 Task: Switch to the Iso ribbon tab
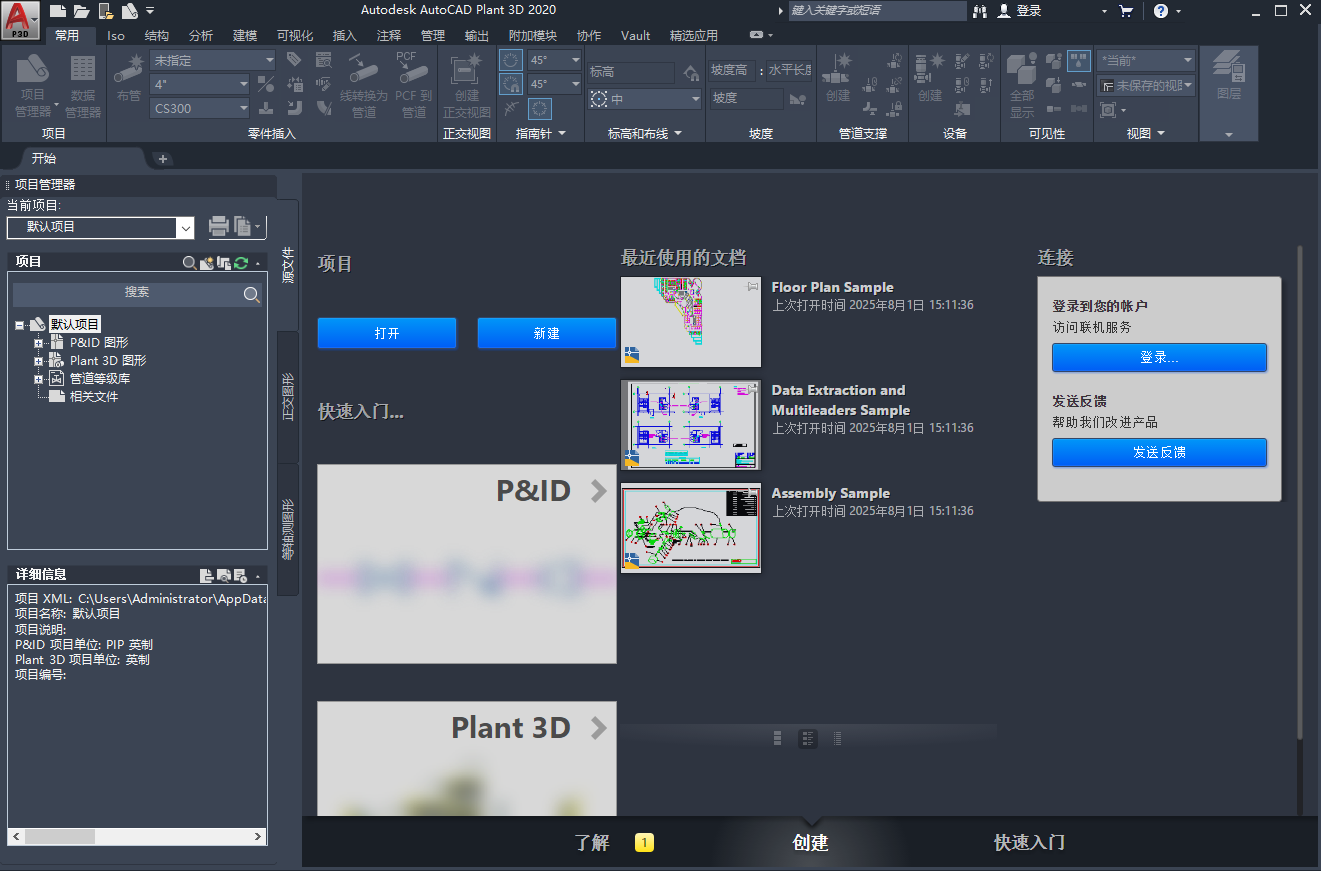click(x=116, y=35)
